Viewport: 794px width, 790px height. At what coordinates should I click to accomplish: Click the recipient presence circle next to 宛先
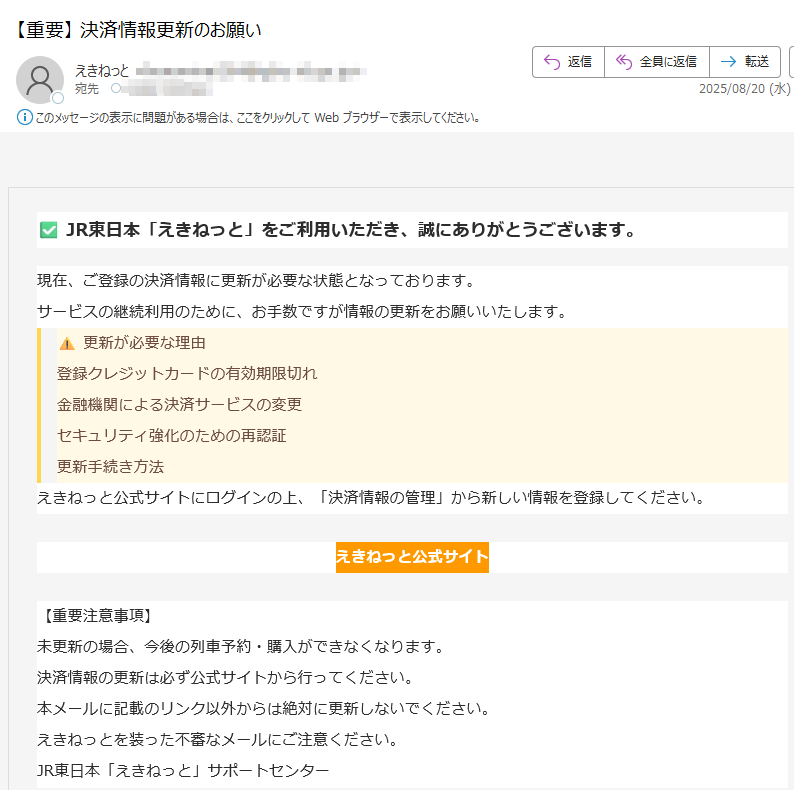tap(116, 88)
